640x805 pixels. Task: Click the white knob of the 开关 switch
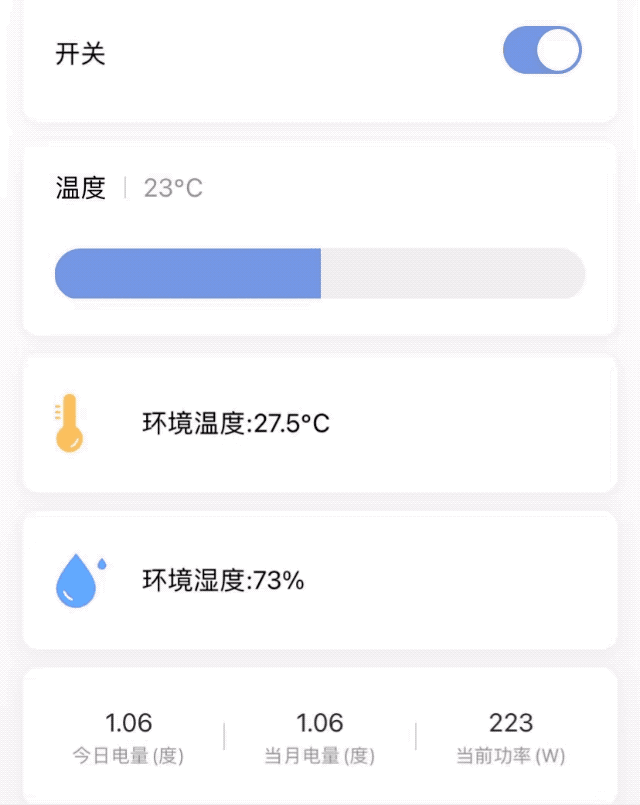coord(559,51)
